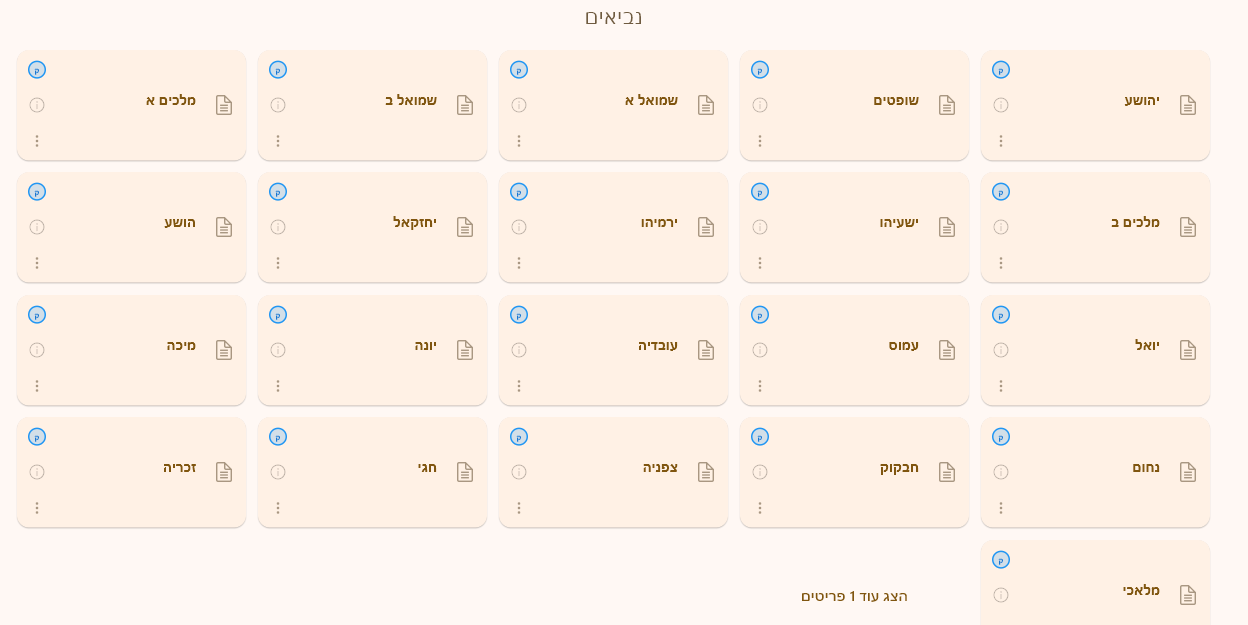Click the document icon beside זכריה
1248x625 pixels.
(224, 472)
